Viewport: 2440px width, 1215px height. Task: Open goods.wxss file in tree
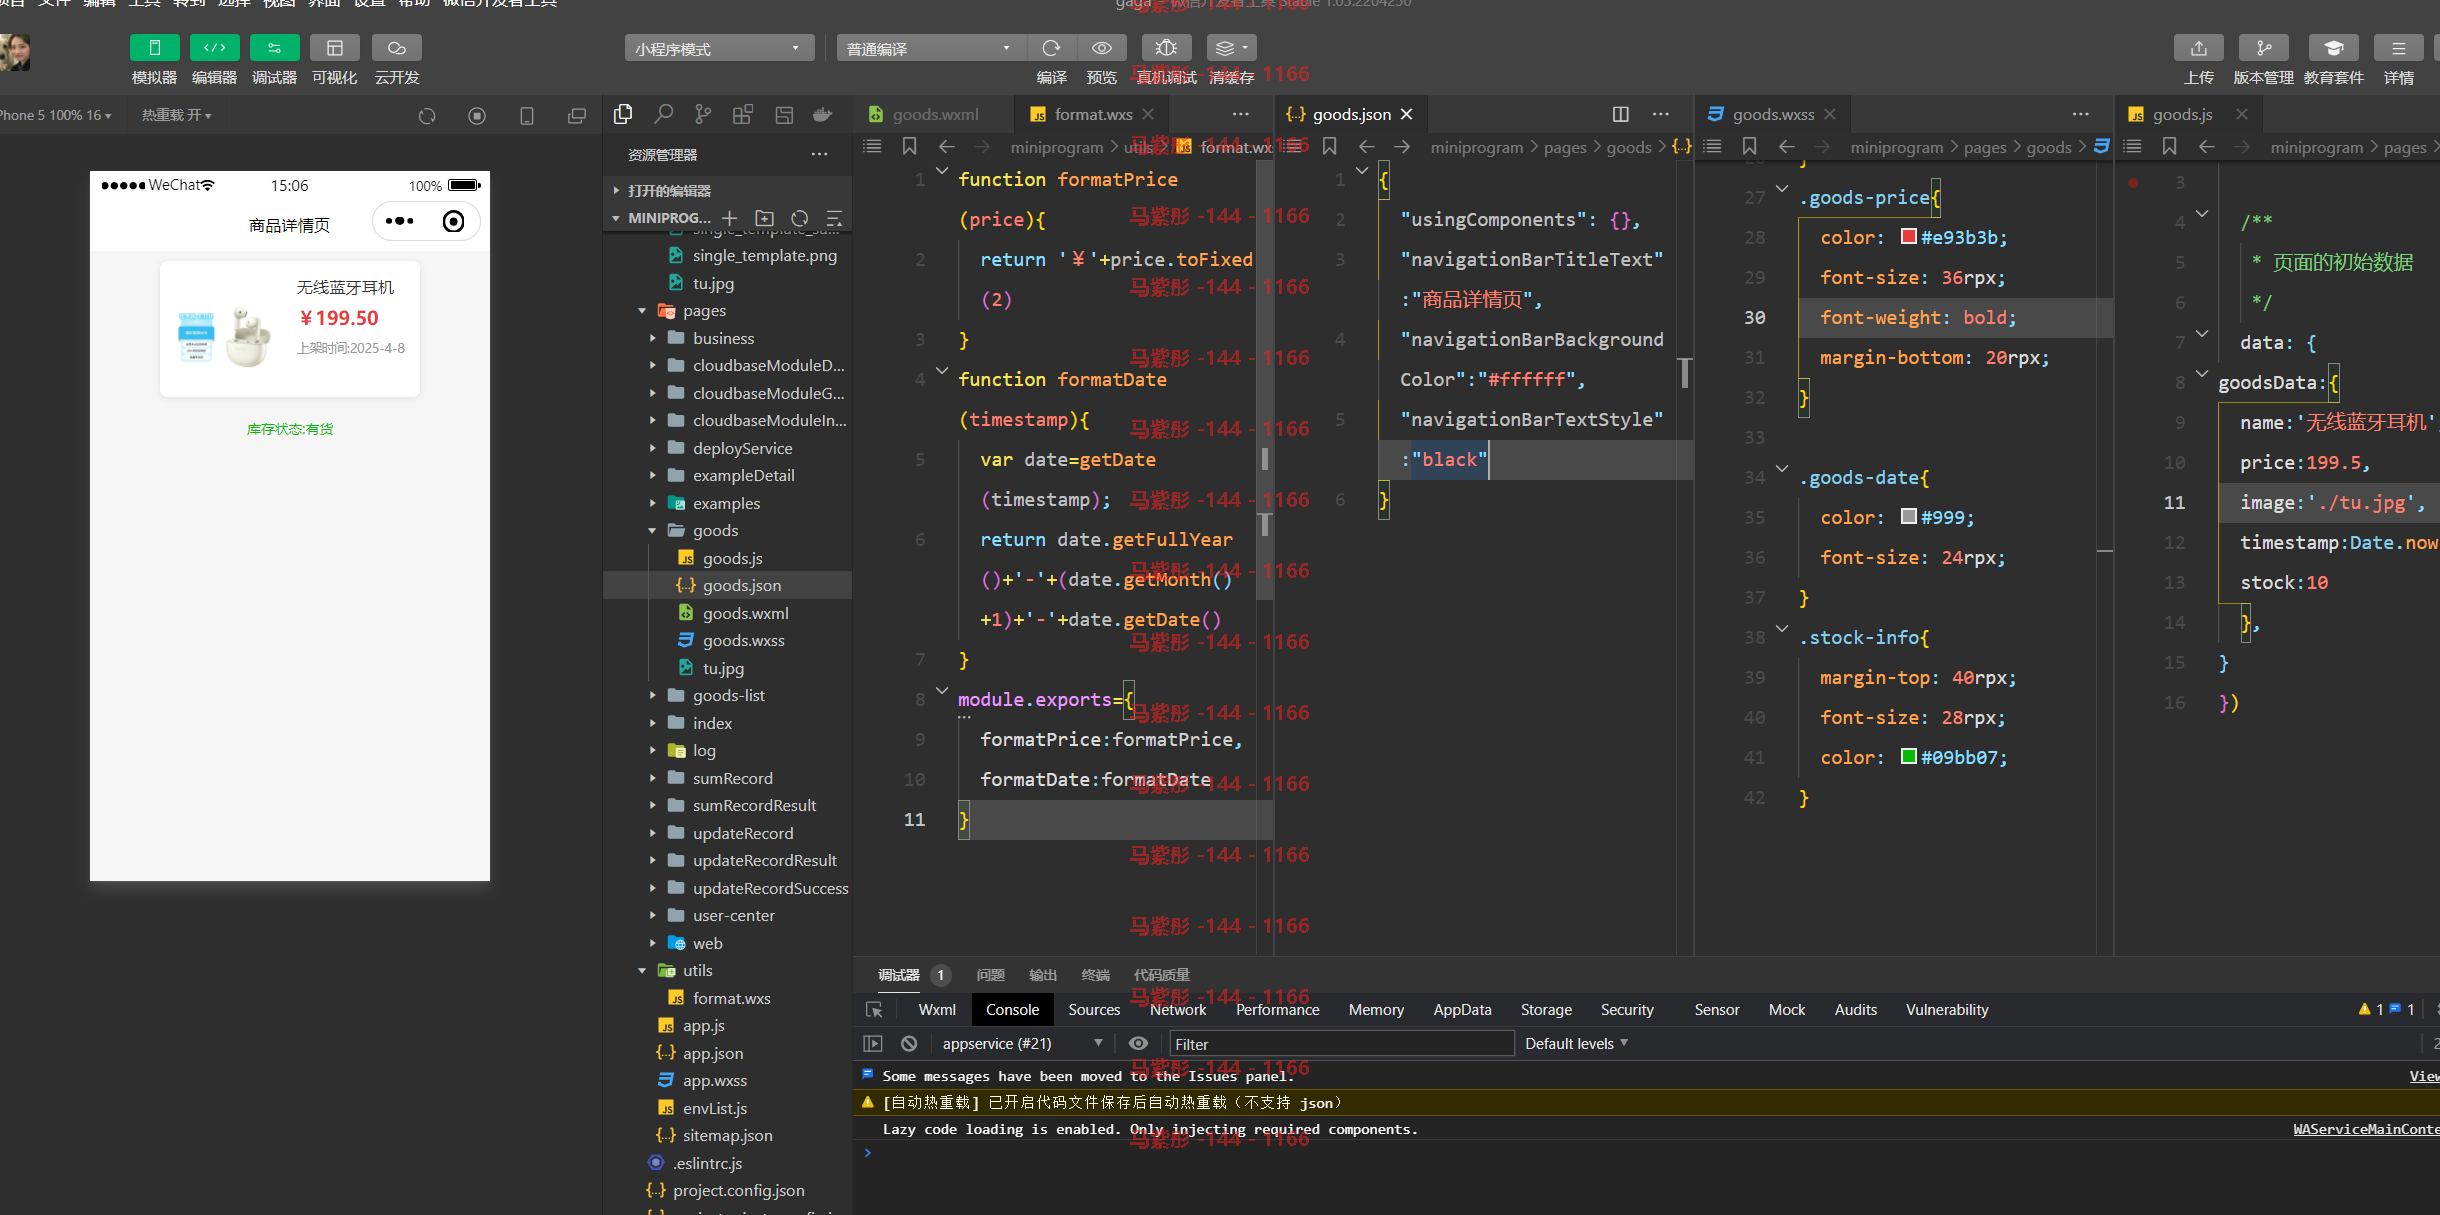click(743, 640)
